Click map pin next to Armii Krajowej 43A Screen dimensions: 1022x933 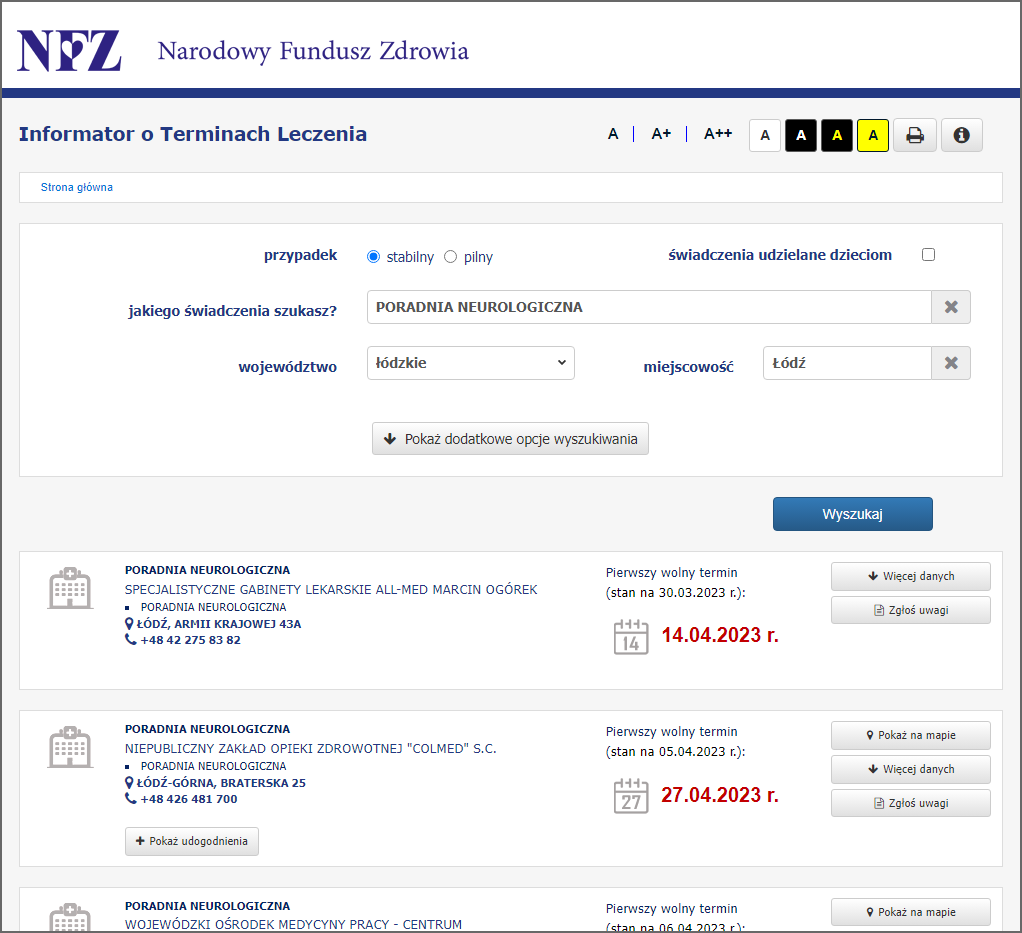tap(129, 624)
